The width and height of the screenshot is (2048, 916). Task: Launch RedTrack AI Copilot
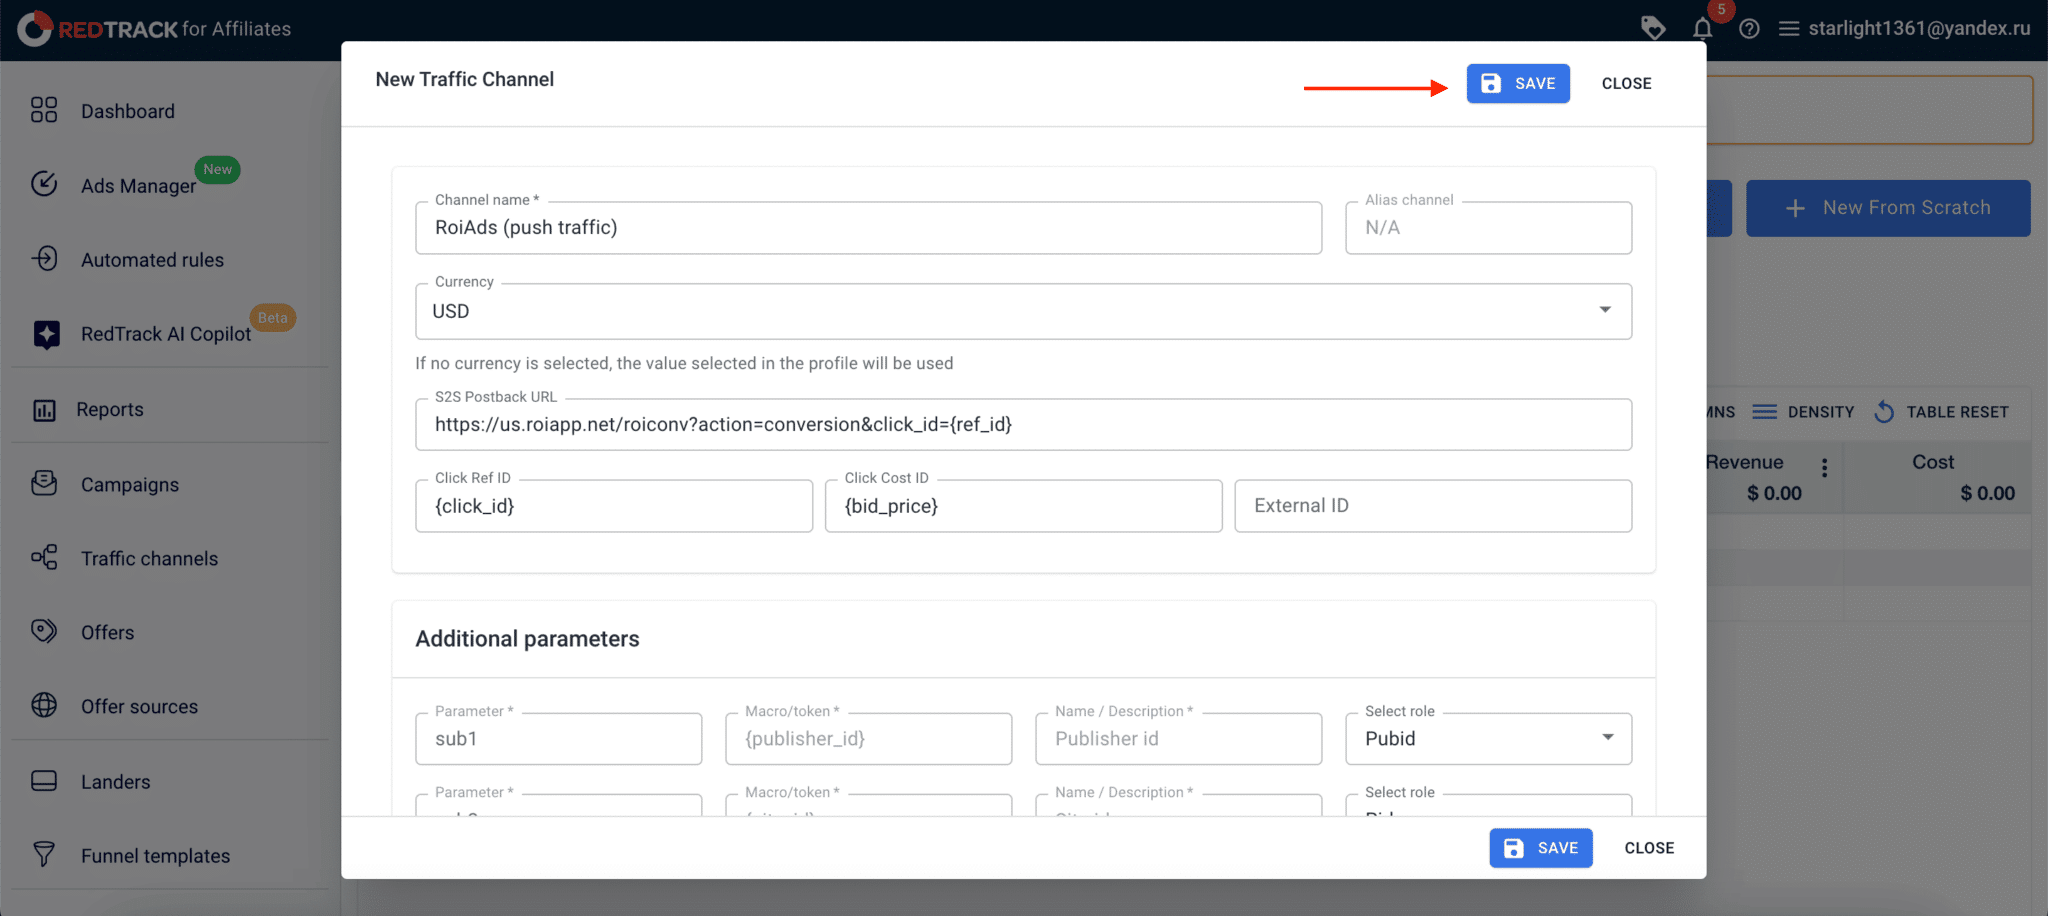44,333
